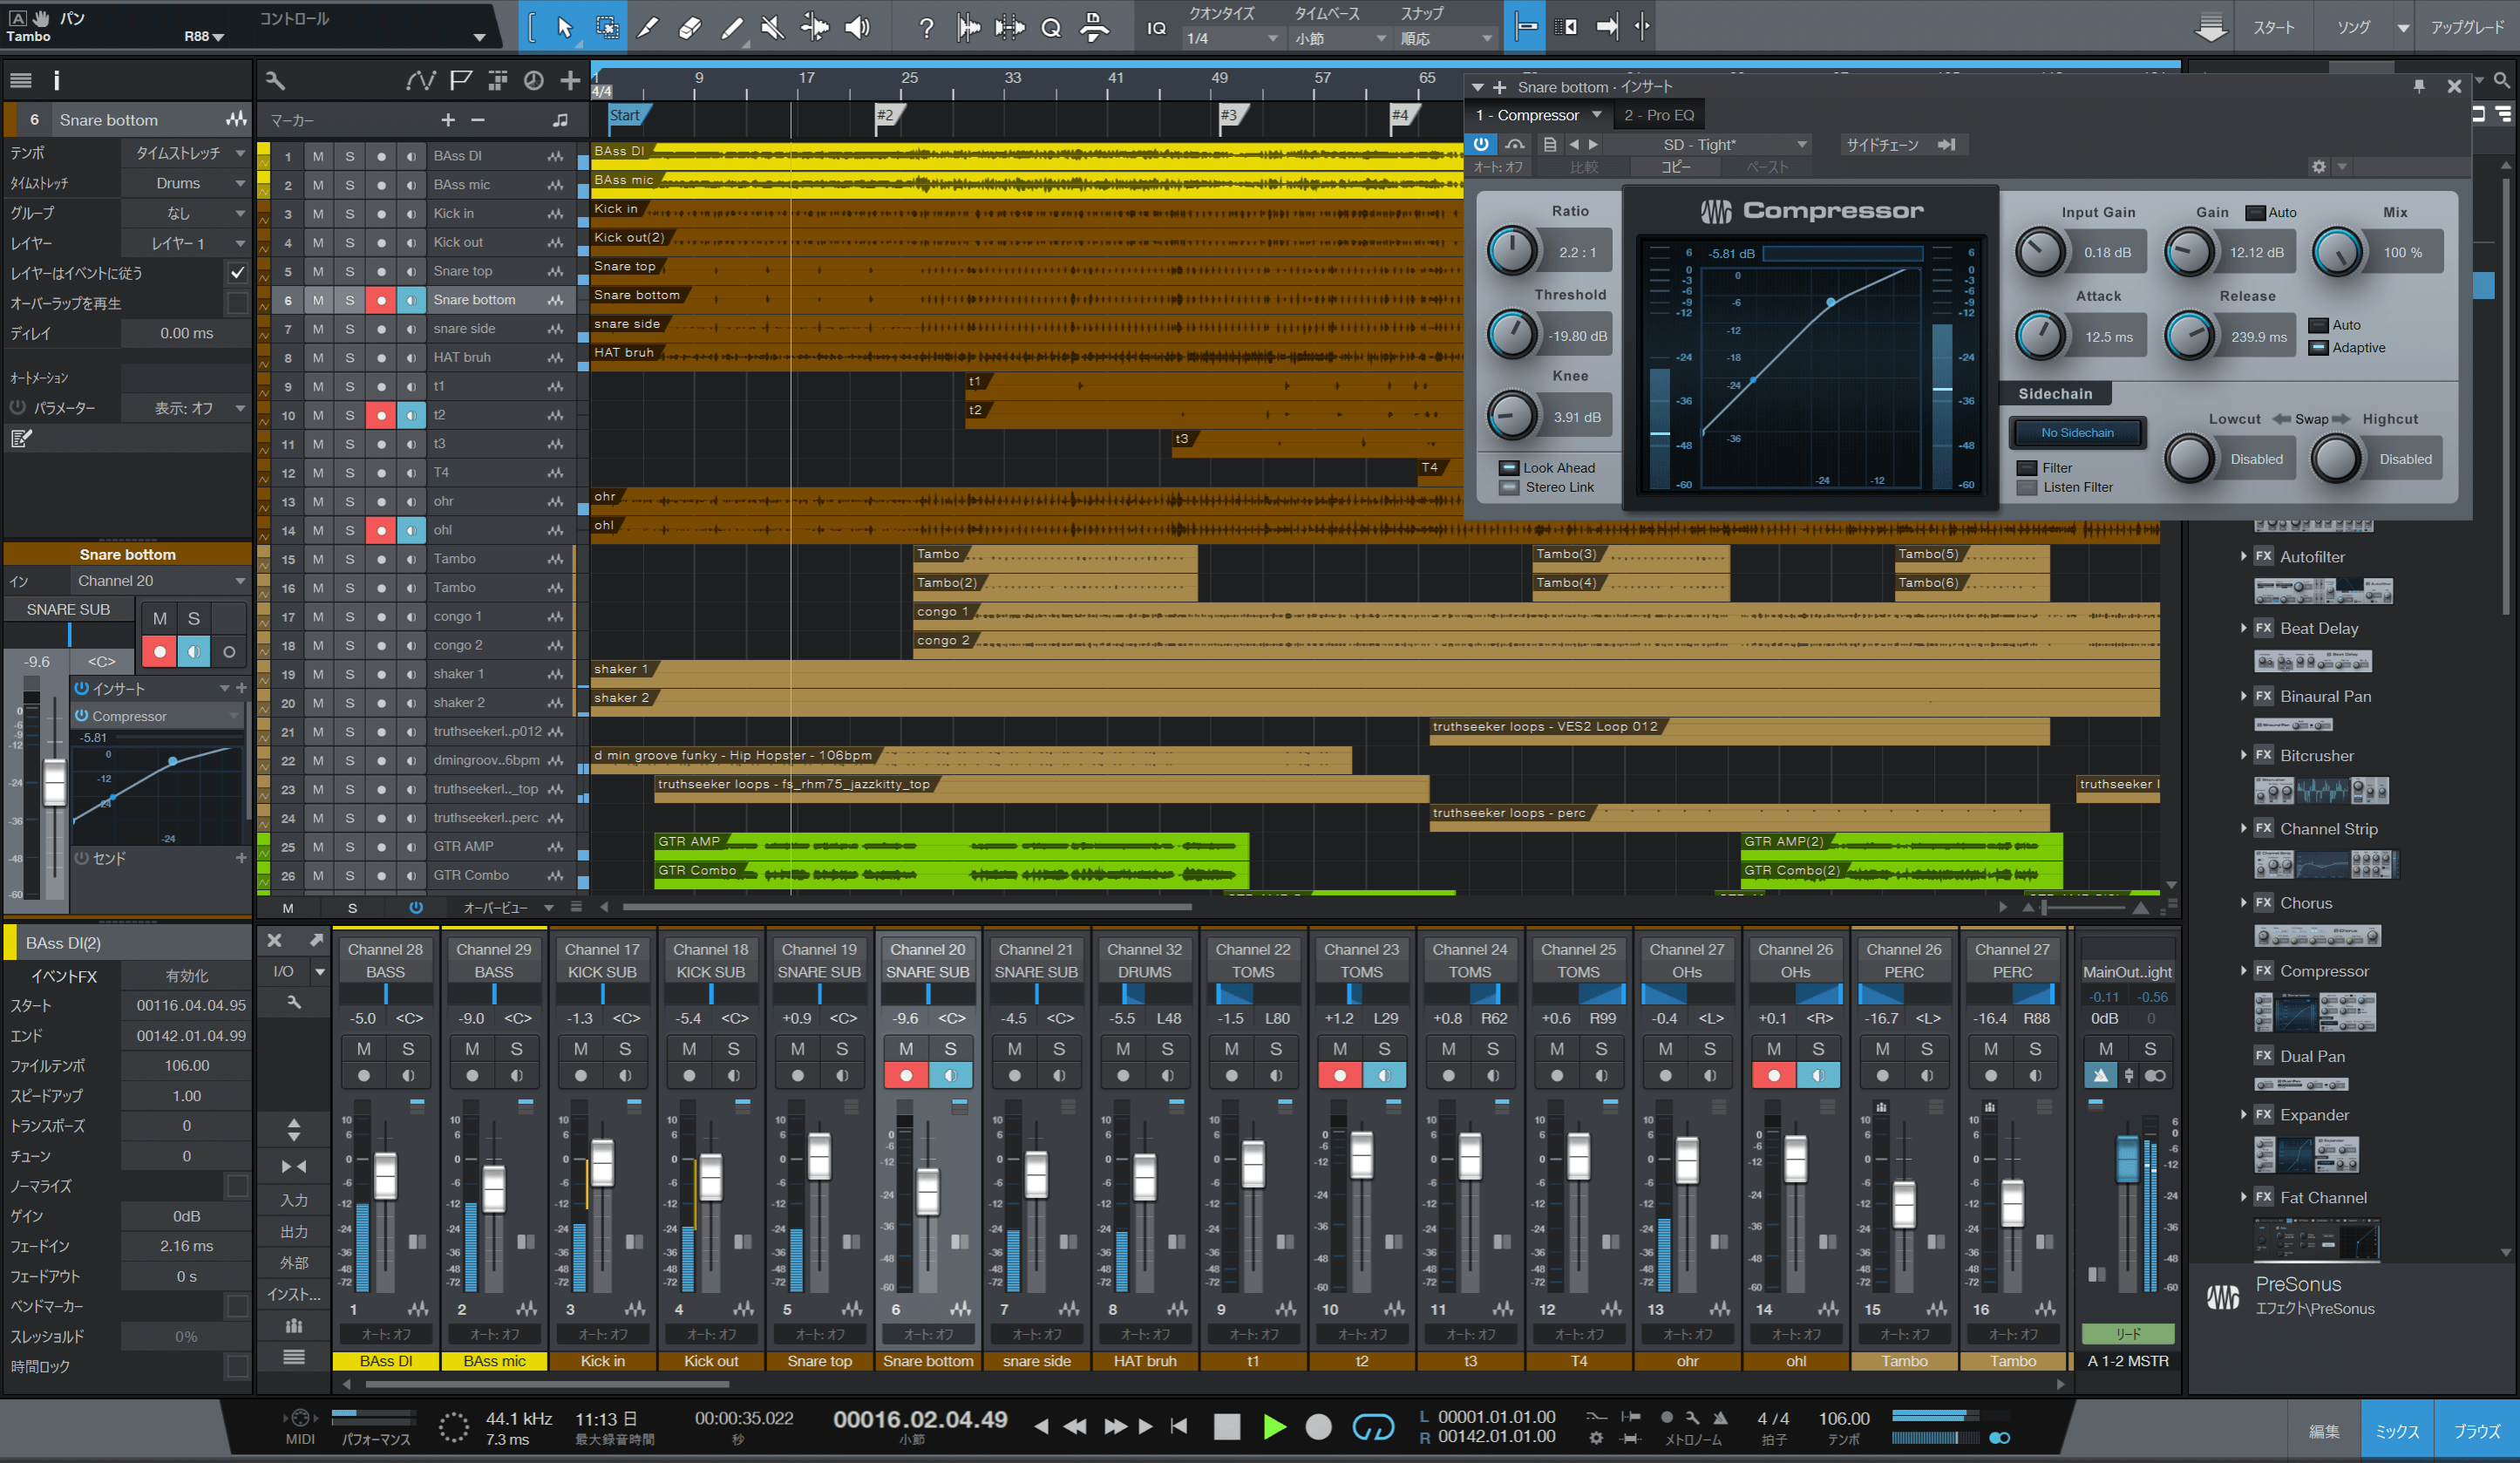
Task: Click Snare bottom channel fader in mixer
Action: pos(927,1190)
